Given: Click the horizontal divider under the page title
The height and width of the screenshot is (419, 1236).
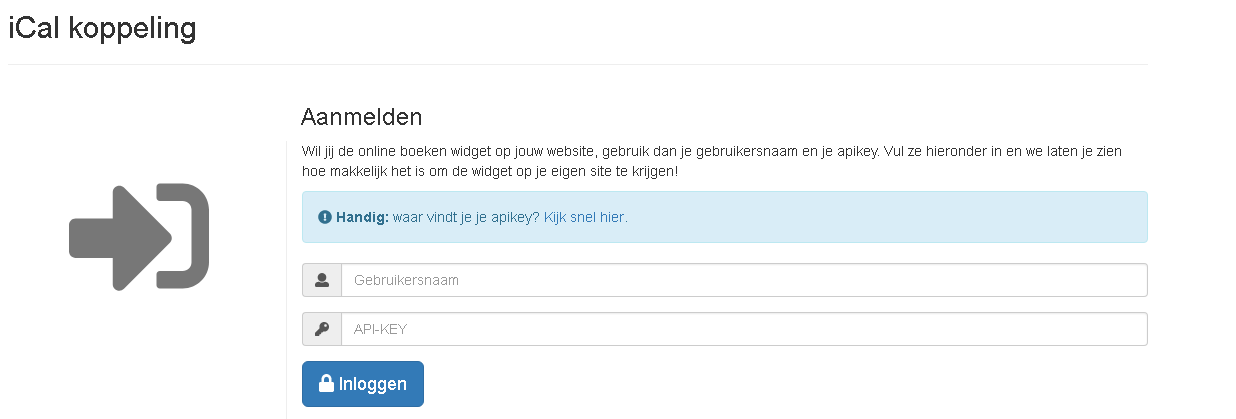Looking at the screenshot, I should point(578,65).
